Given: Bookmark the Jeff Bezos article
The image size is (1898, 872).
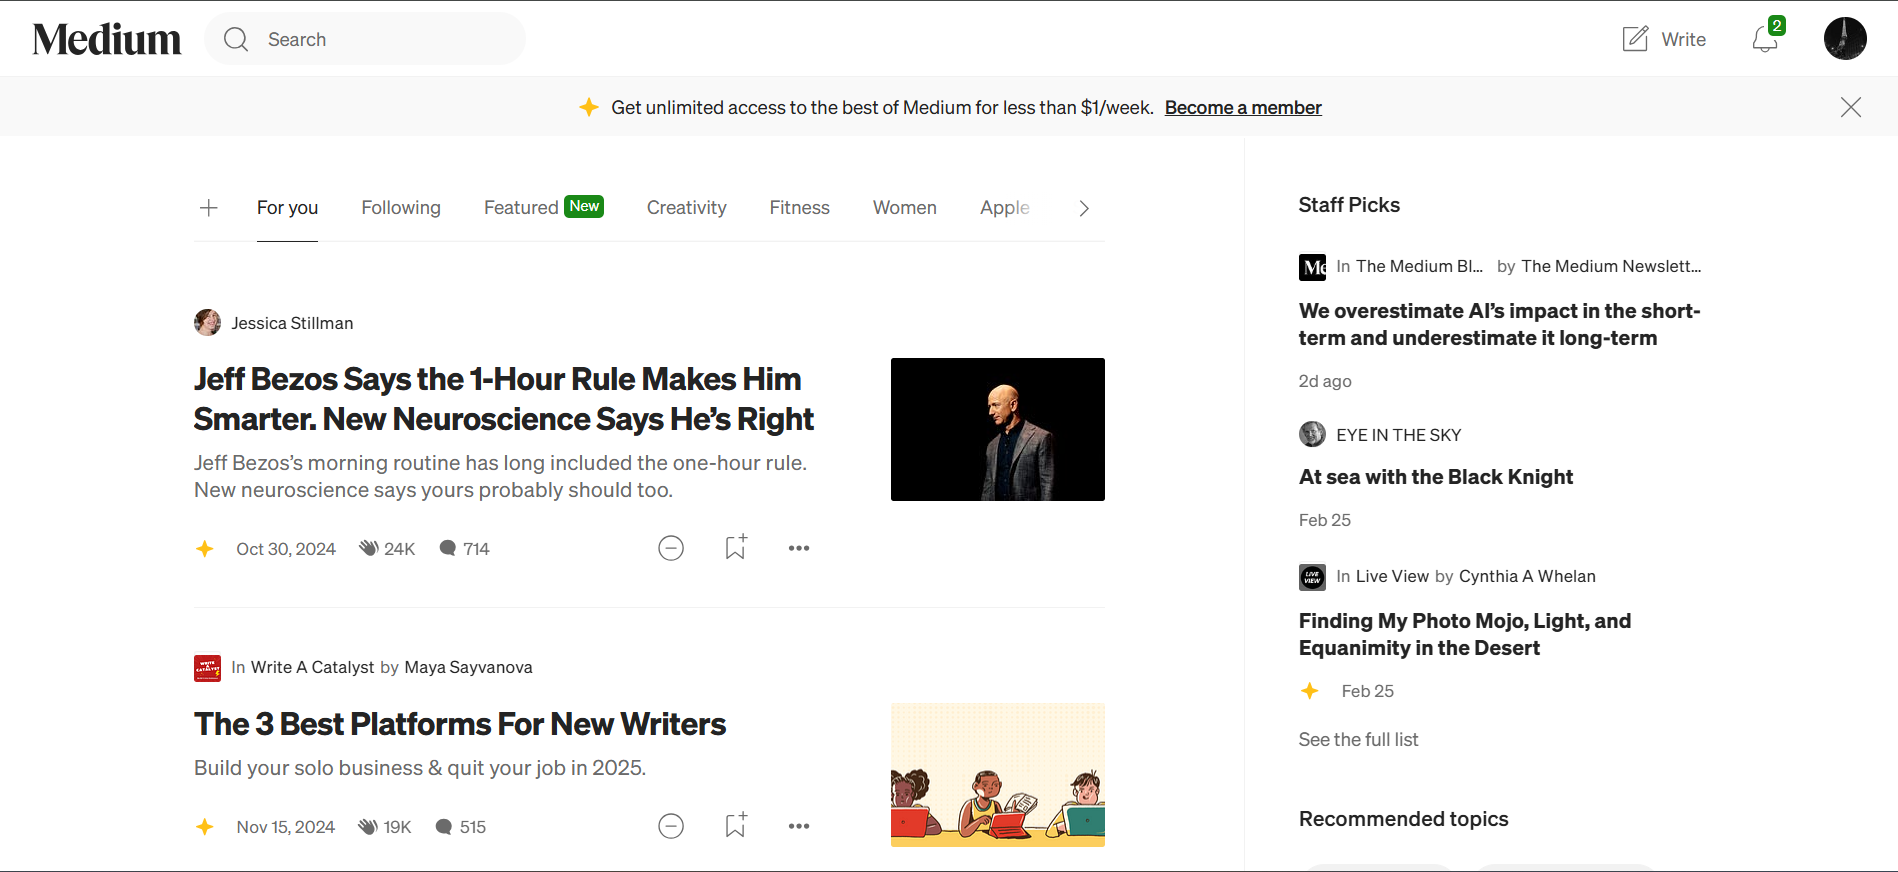Looking at the screenshot, I should [736, 547].
